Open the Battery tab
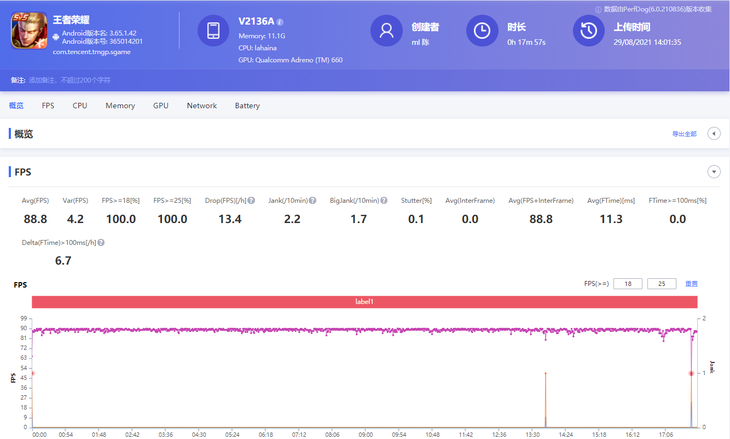The image size is (730, 439). 247,105
